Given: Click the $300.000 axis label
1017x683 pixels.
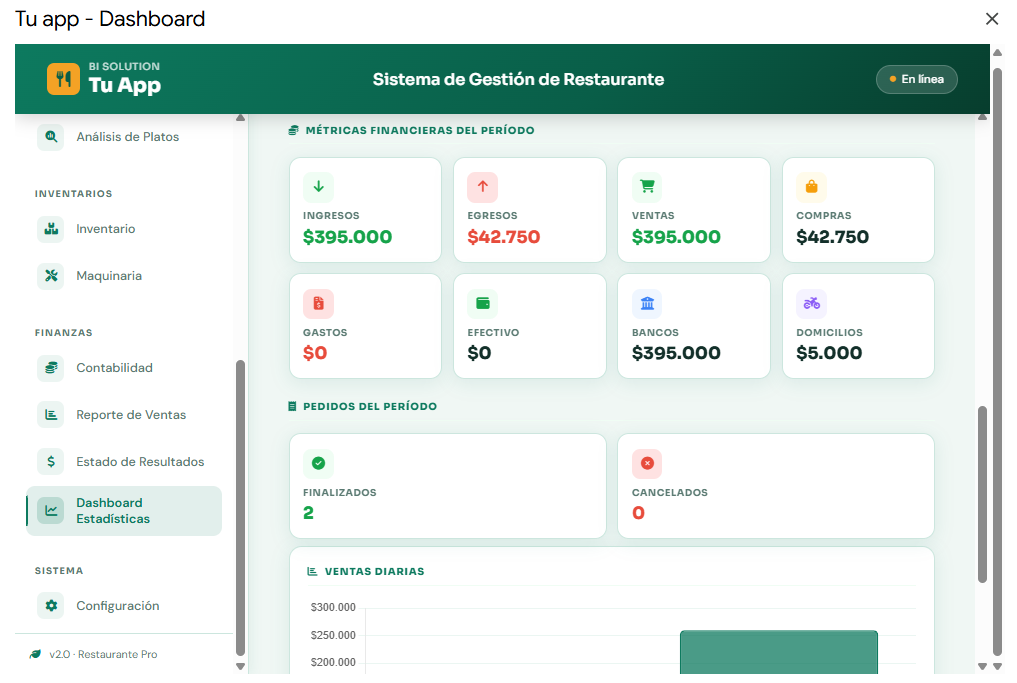Looking at the screenshot, I should (x=333, y=607).
